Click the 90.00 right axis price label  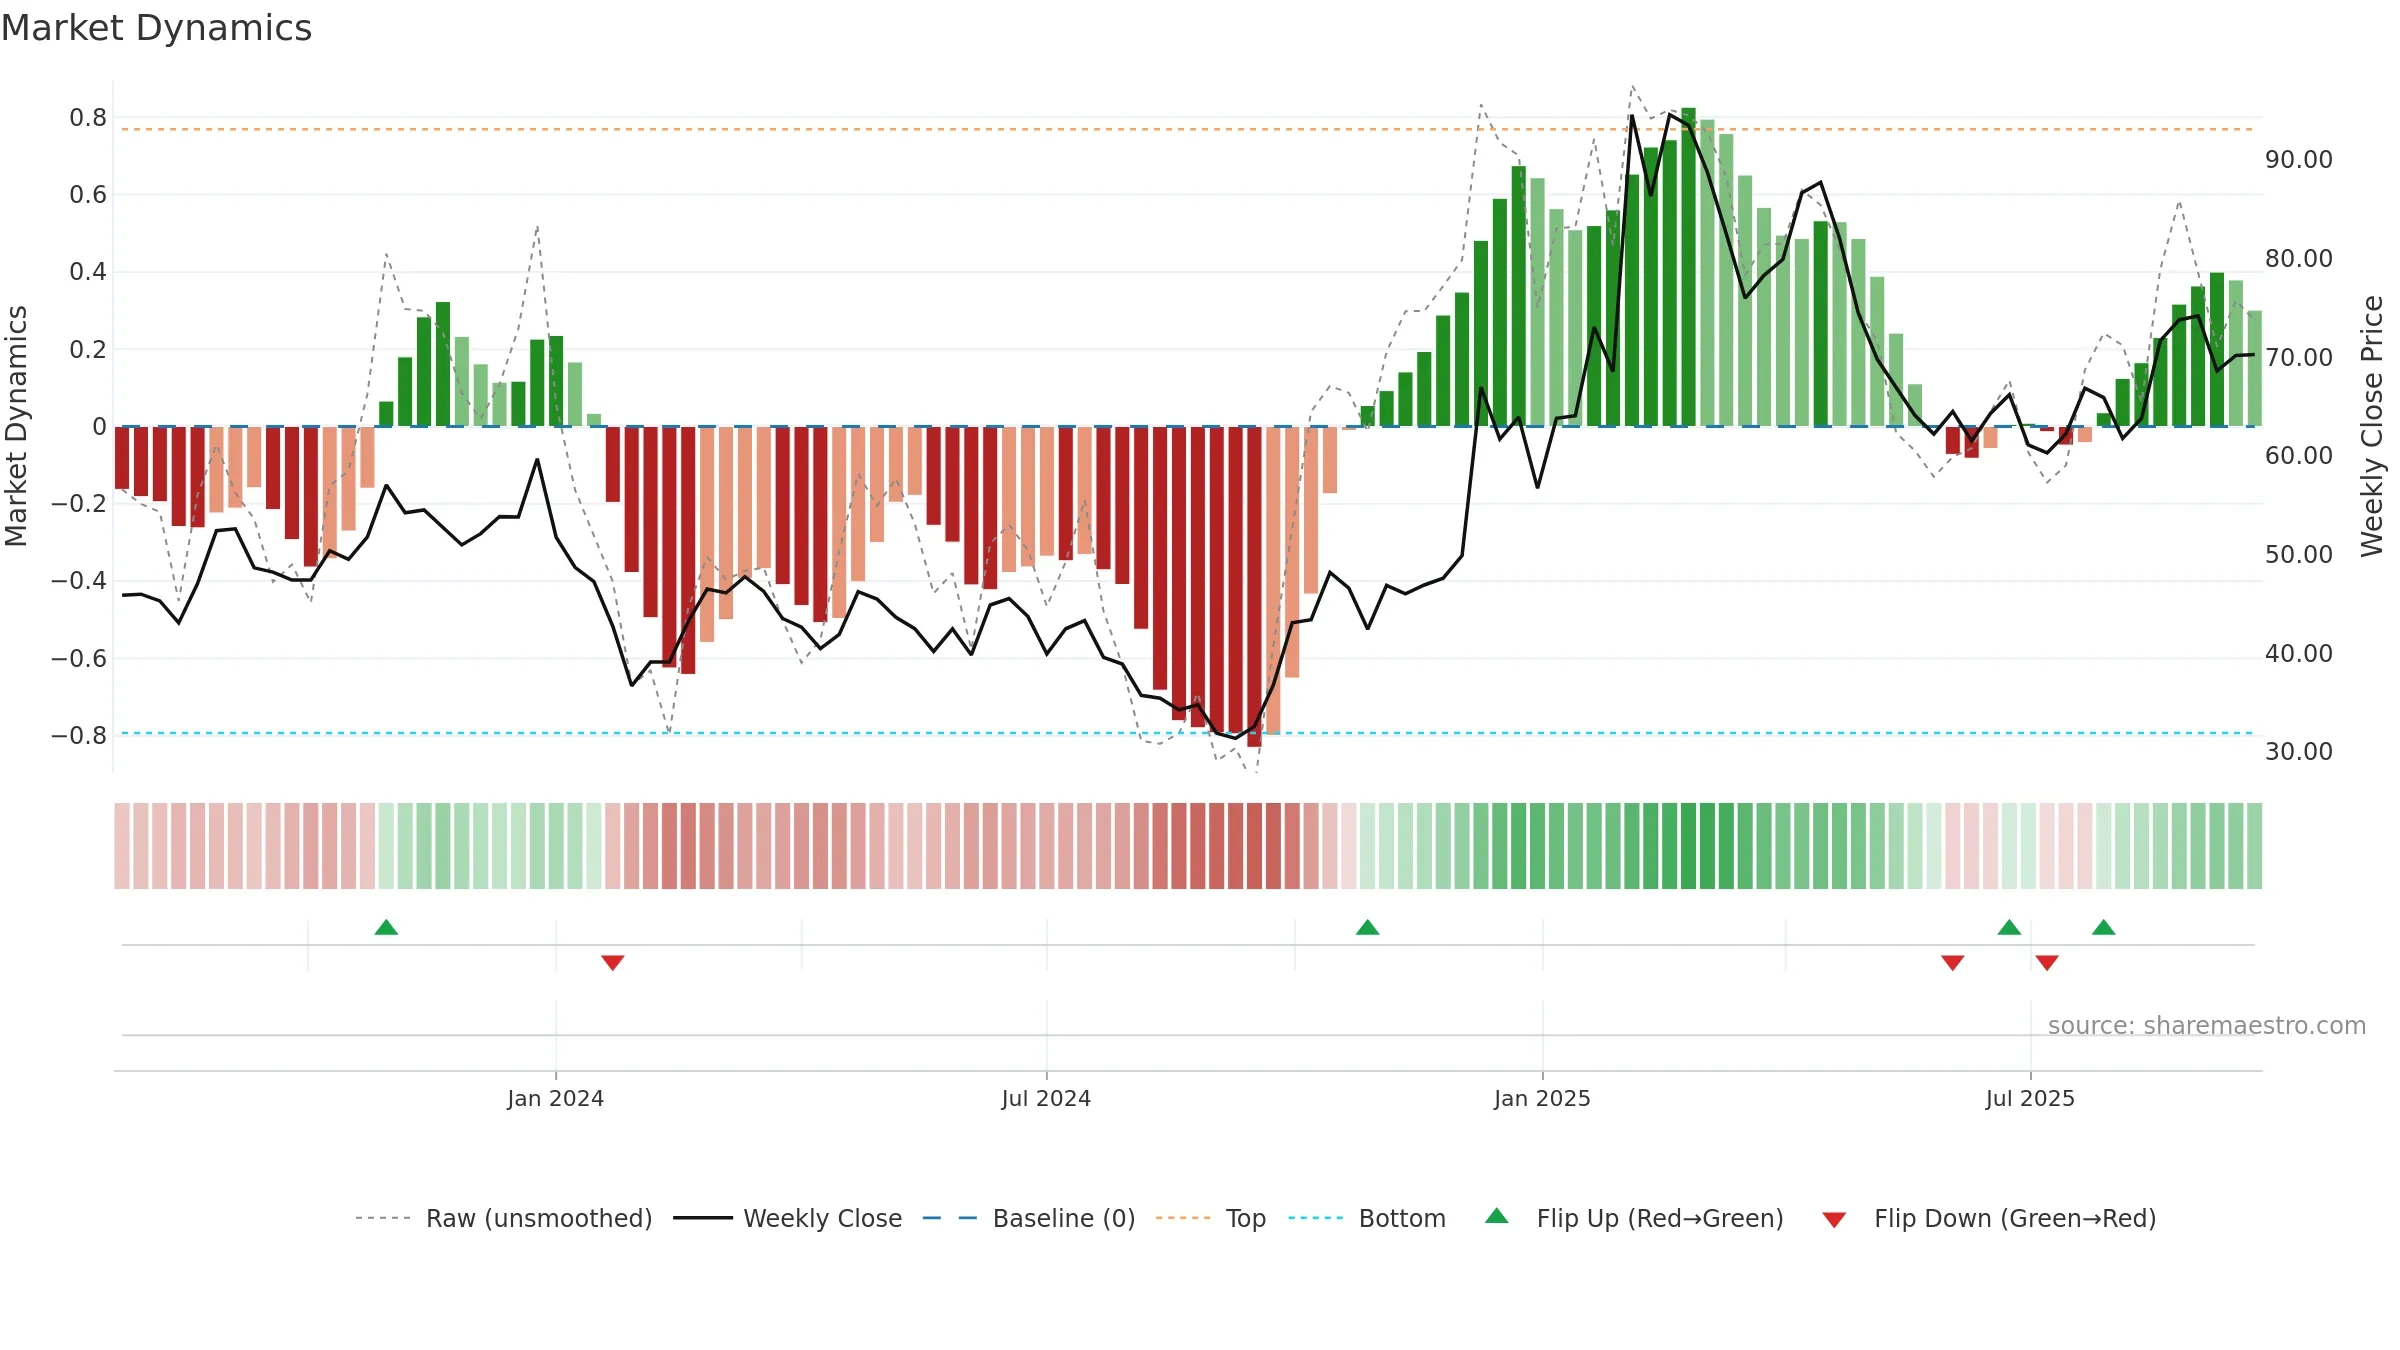[2299, 160]
